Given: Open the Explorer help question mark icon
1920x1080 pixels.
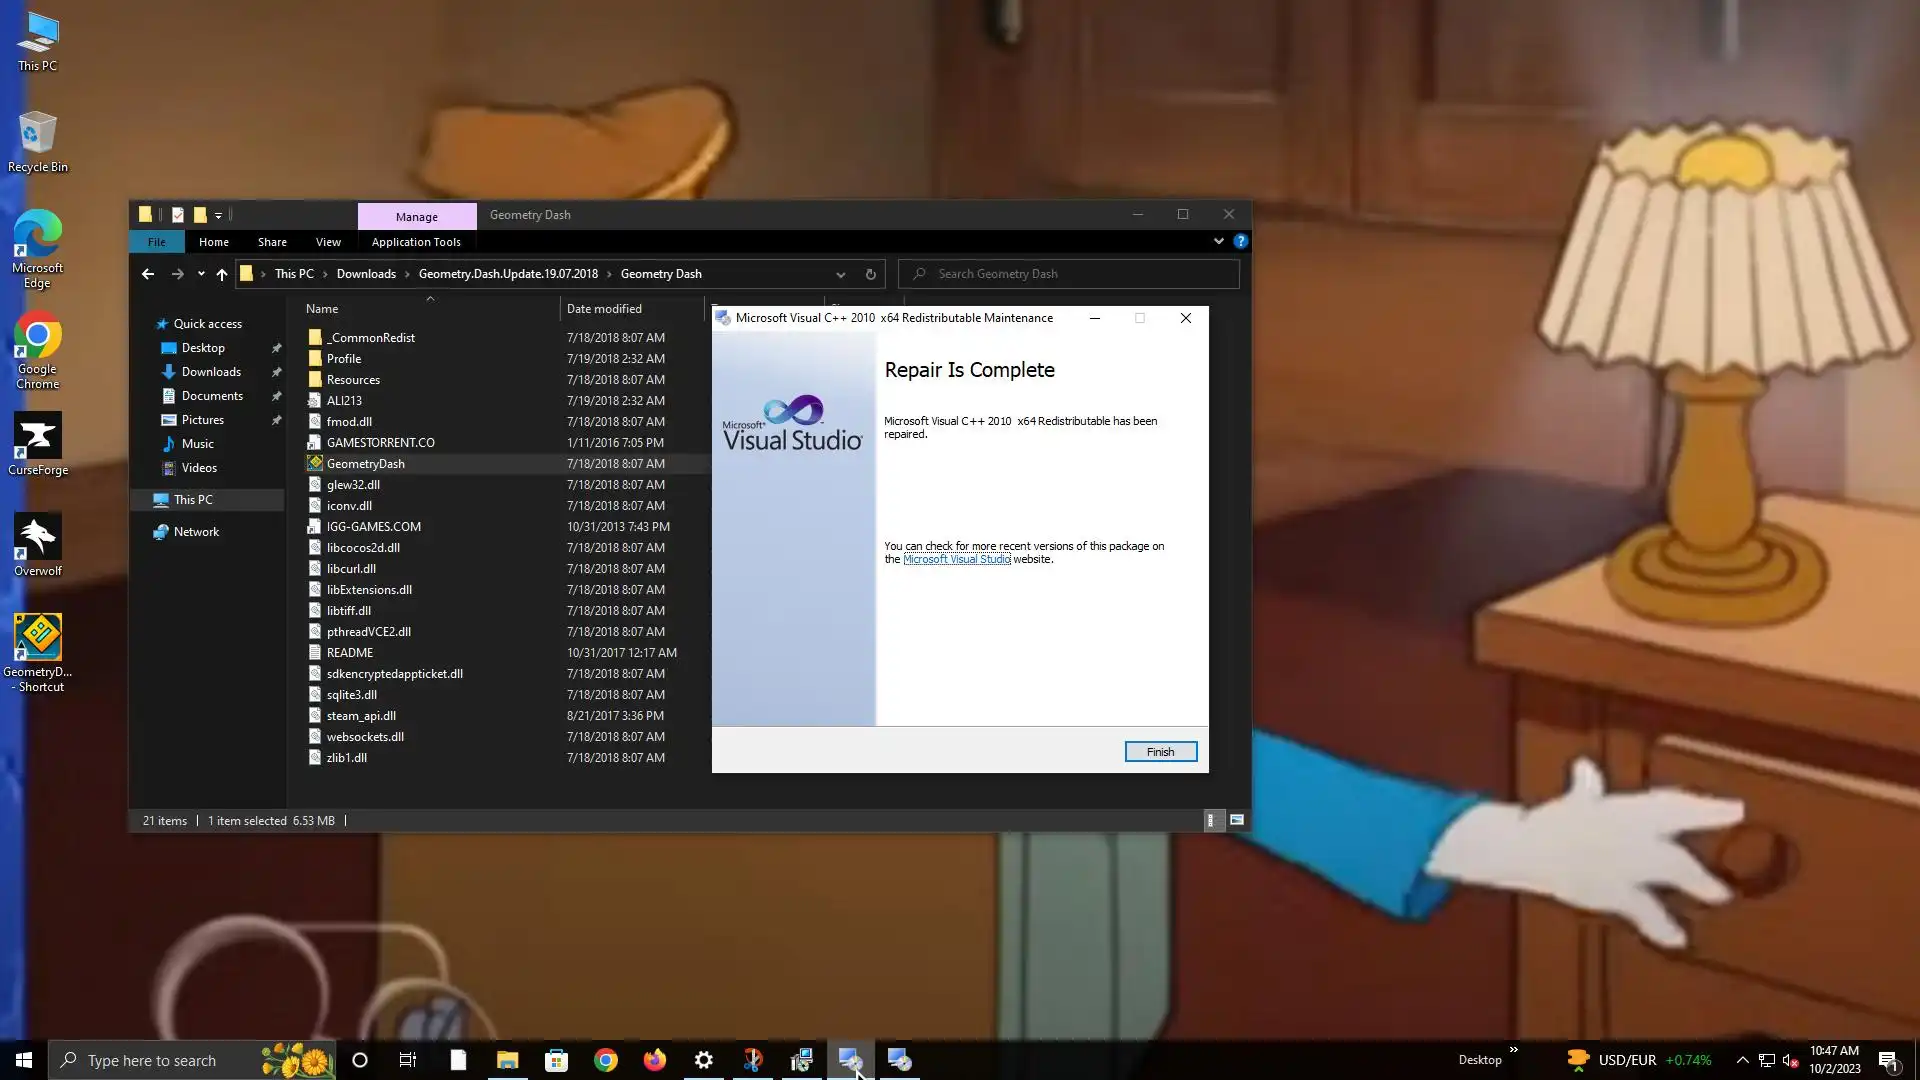Looking at the screenshot, I should pyautogui.click(x=1240, y=242).
